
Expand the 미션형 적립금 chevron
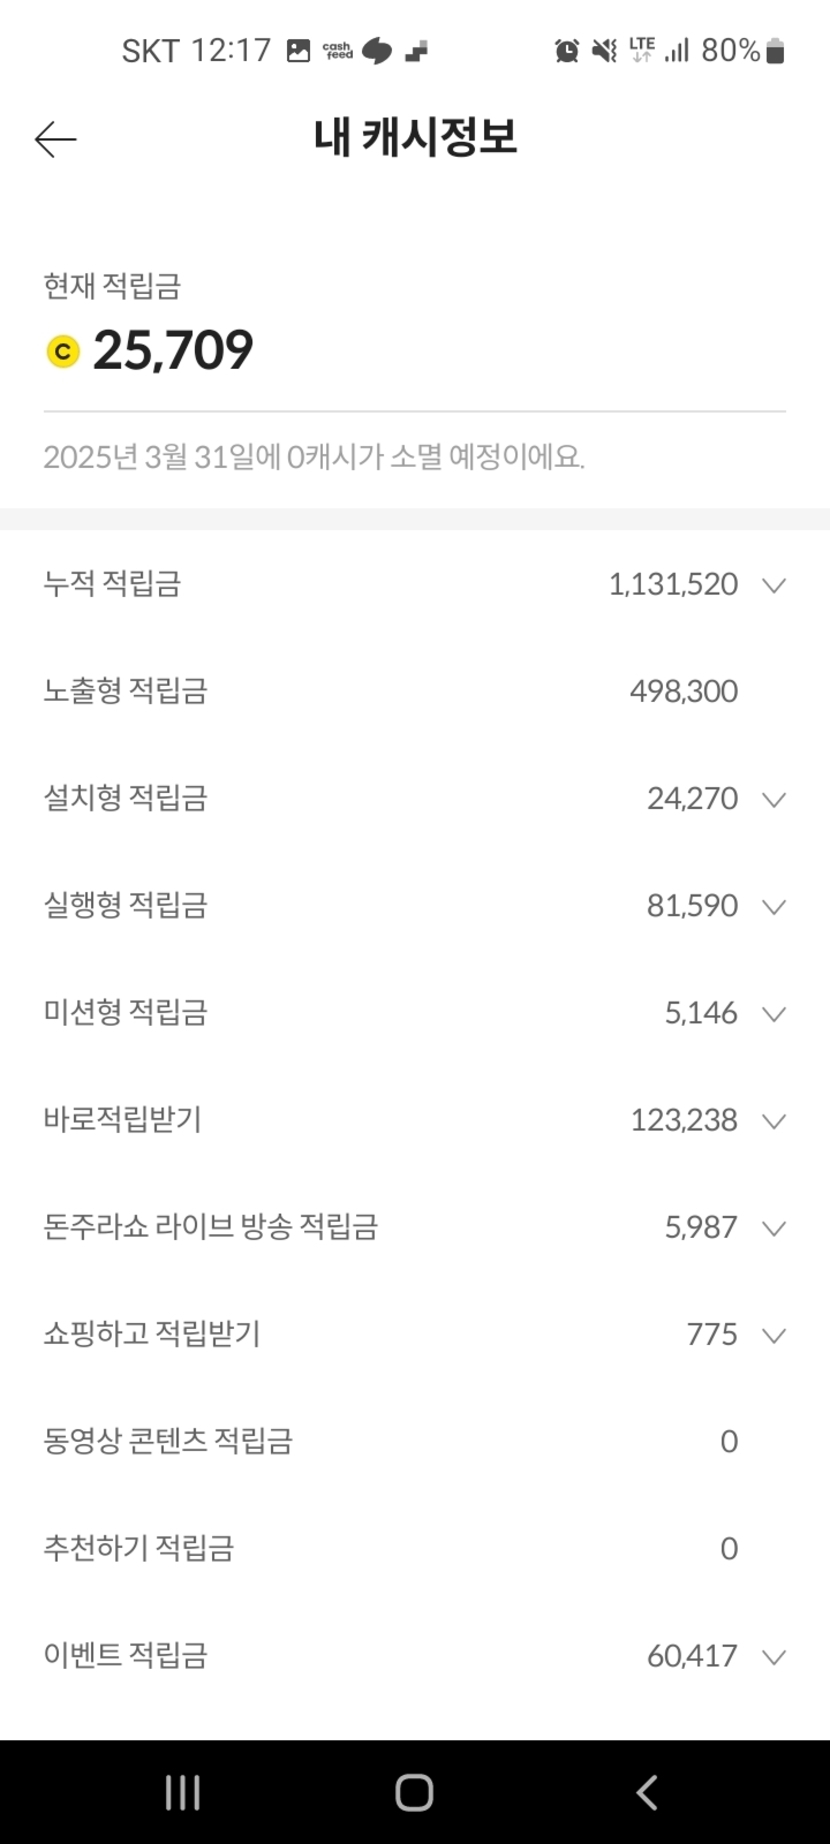pos(773,1013)
